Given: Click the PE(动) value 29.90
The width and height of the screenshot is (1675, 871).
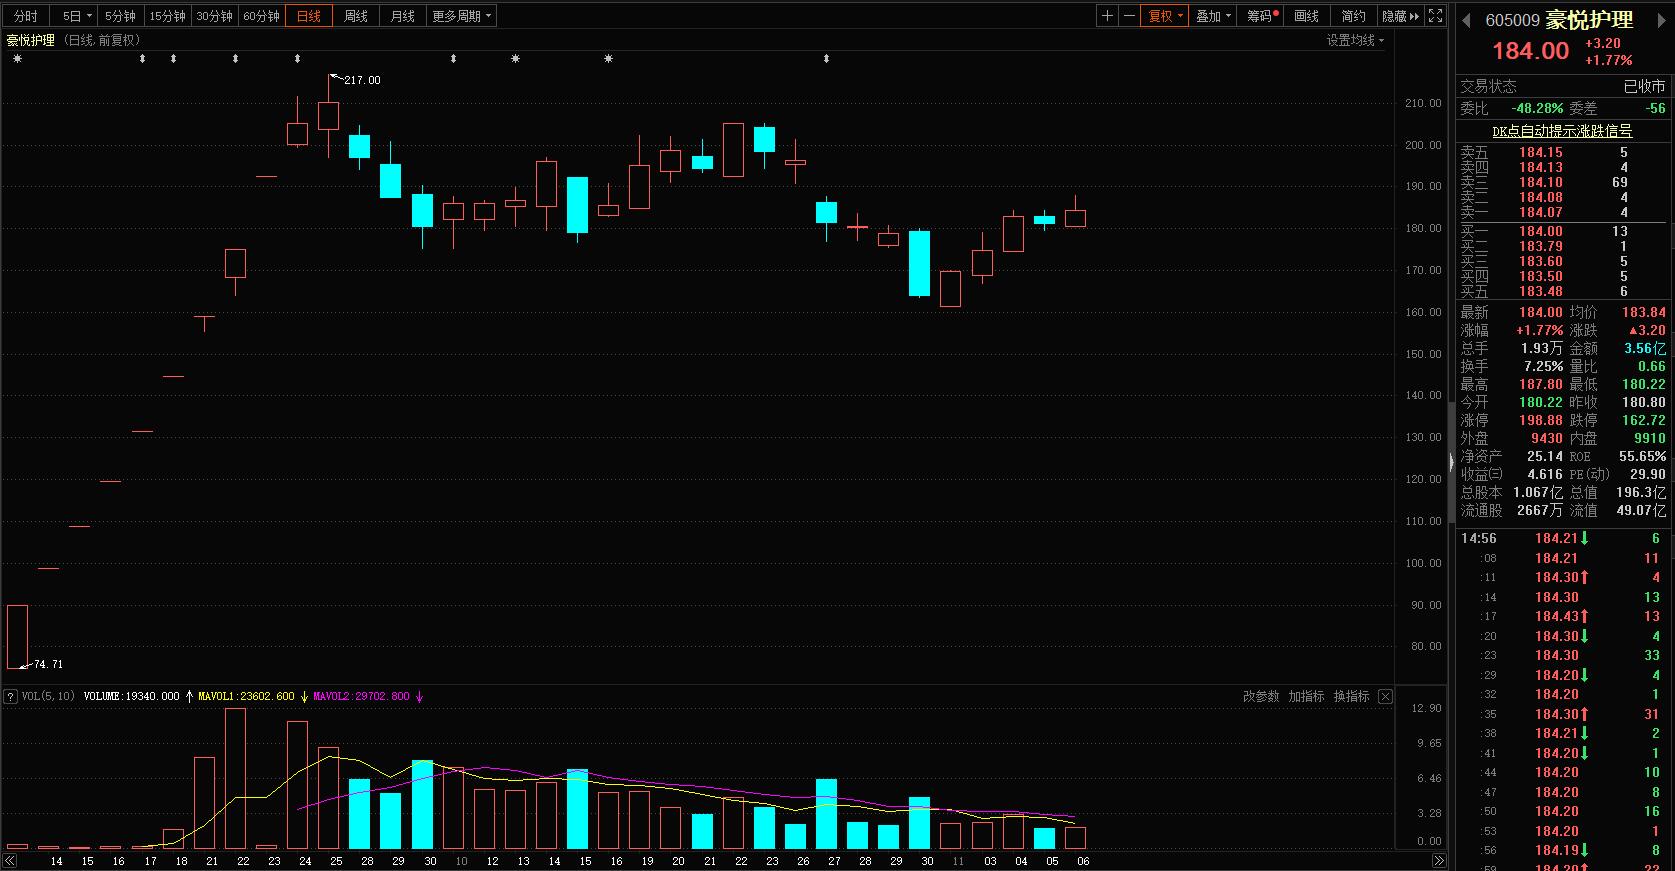Looking at the screenshot, I should [x=1648, y=474].
